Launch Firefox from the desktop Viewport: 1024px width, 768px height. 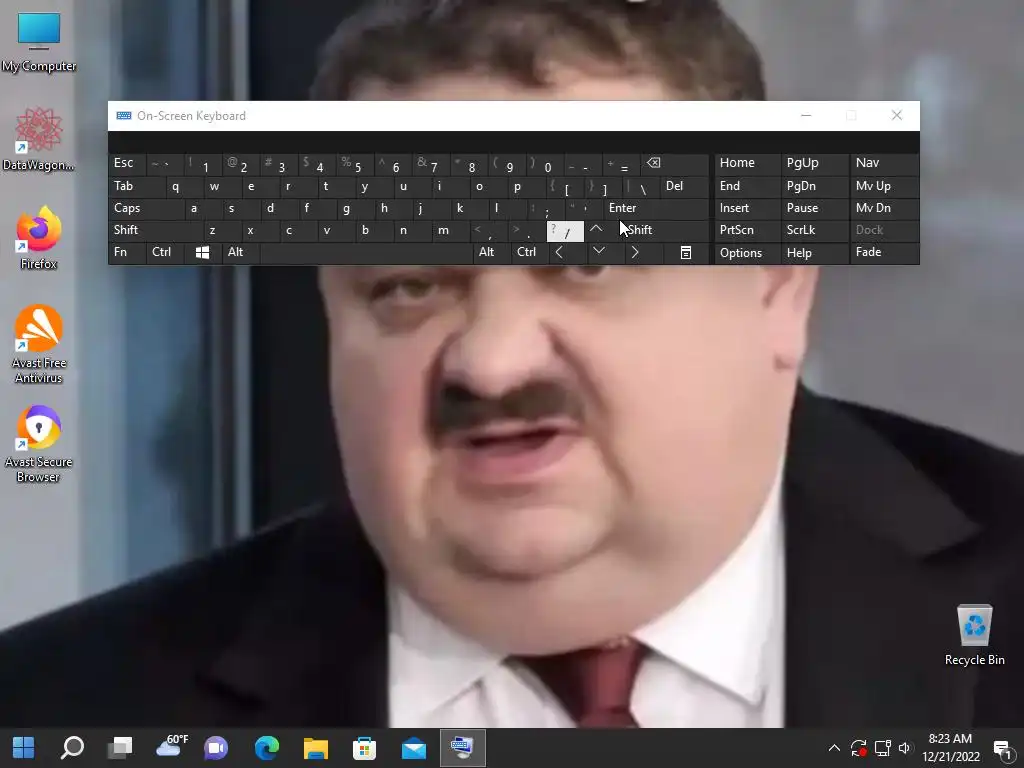coord(39,238)
